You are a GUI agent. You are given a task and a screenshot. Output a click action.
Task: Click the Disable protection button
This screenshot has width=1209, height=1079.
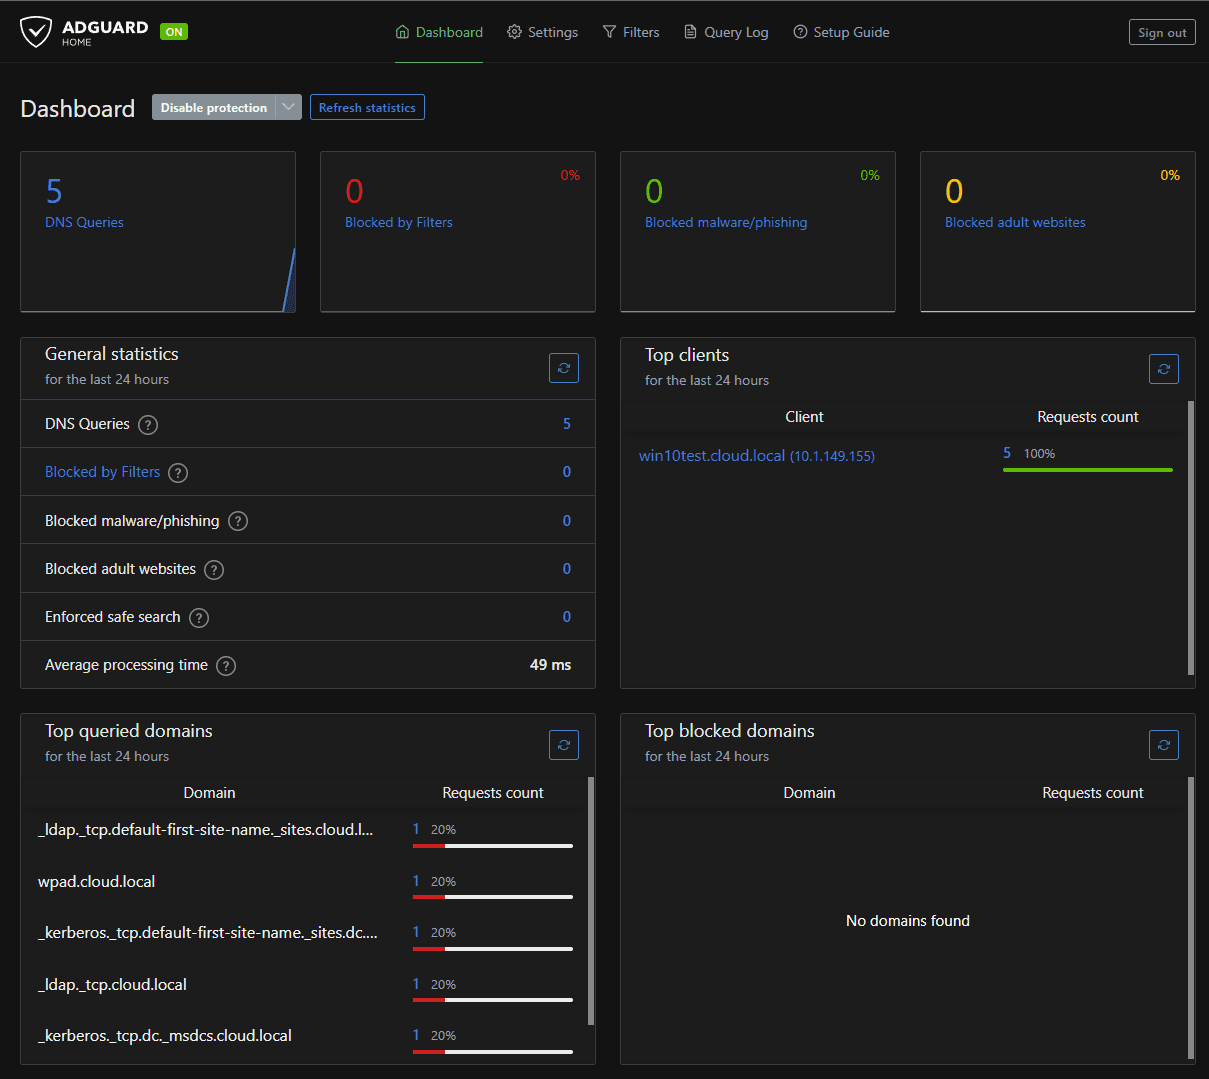[x=214, y=108]
